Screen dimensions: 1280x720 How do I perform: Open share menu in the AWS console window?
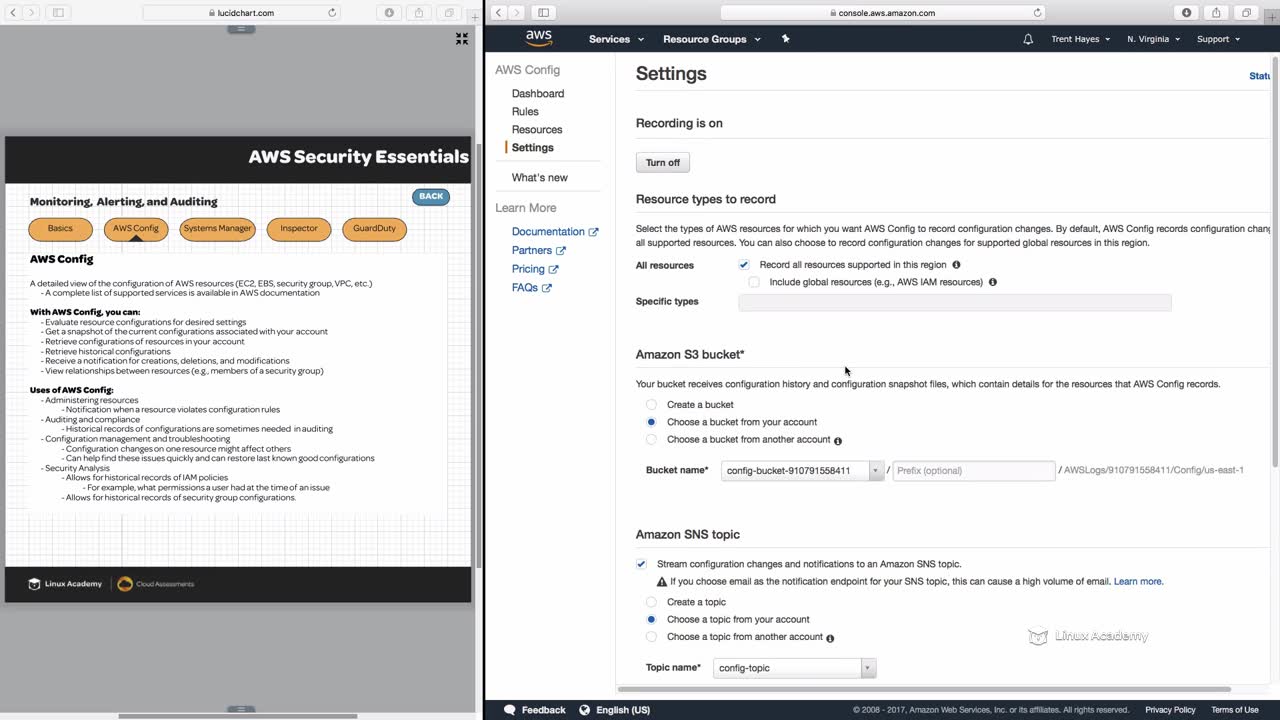pos(1216,13)
